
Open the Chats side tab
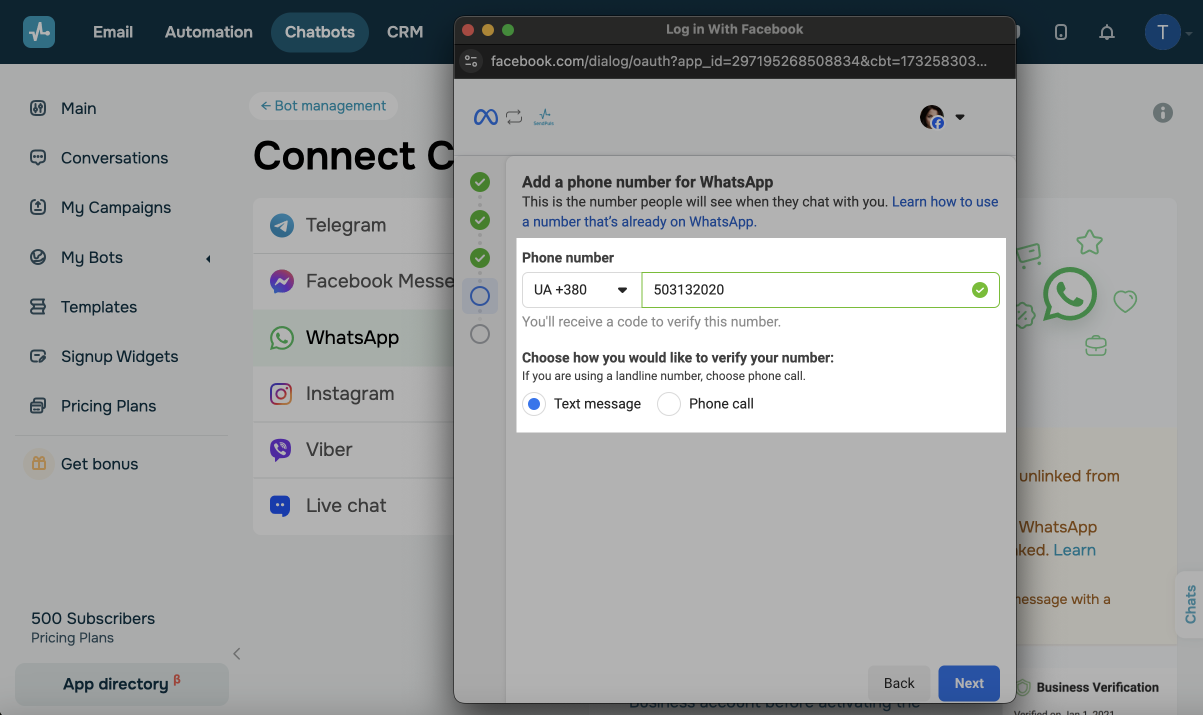coord(1190,604)
